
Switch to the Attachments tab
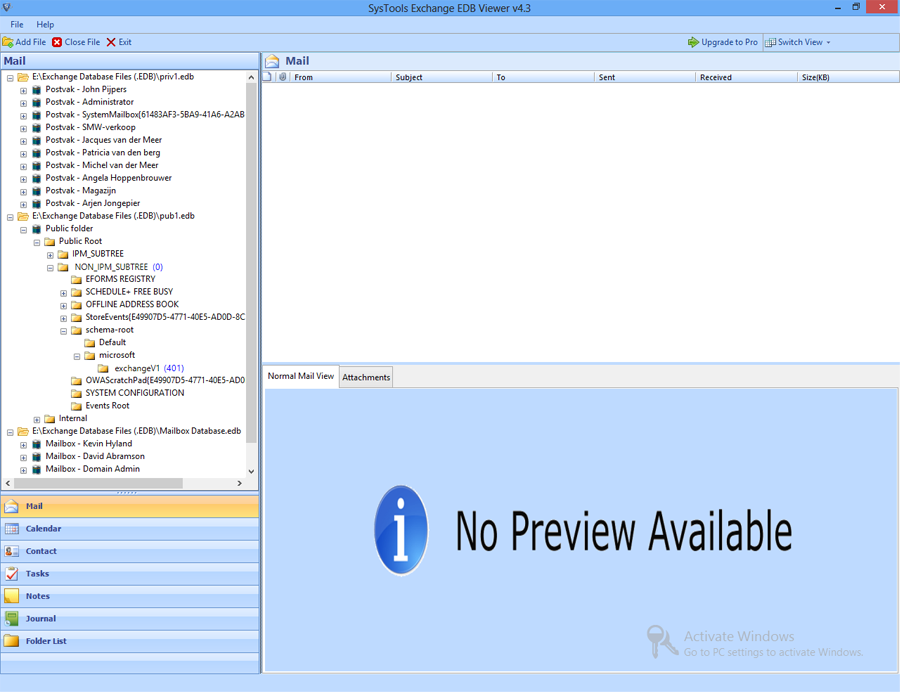(x=366, y=377)
